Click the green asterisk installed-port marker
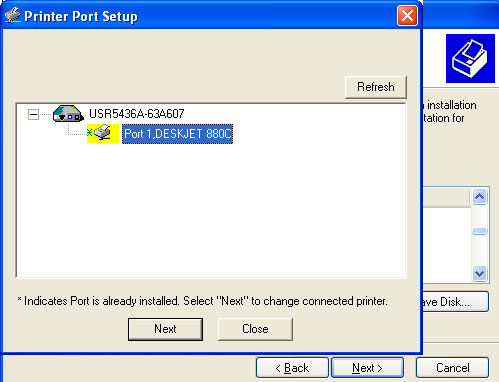Viewport: 499px width, 382px height. 89,133
